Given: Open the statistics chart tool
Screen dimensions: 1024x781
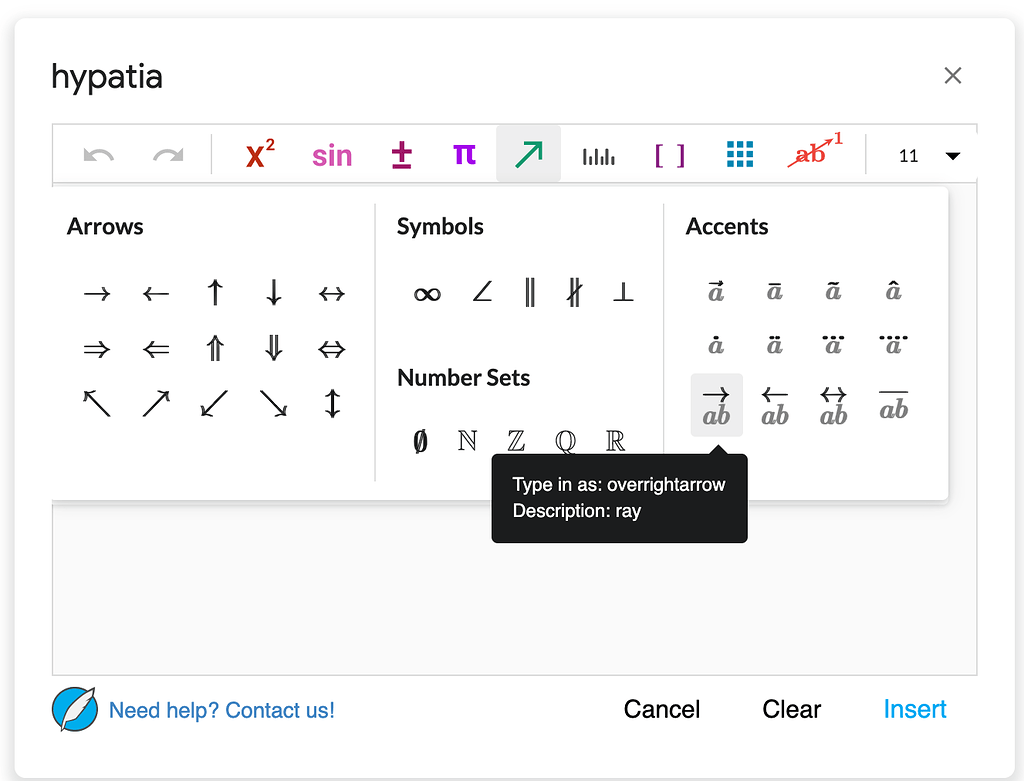Looking at the screenshot, I should [x=598, y=153].
